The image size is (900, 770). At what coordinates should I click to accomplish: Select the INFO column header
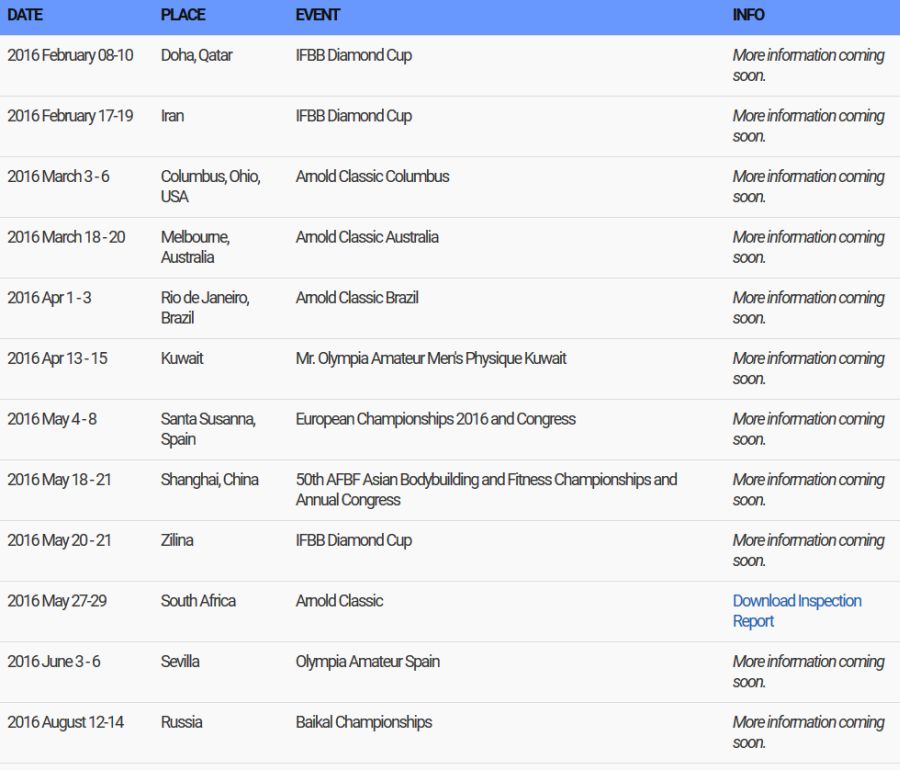point(748,15)
